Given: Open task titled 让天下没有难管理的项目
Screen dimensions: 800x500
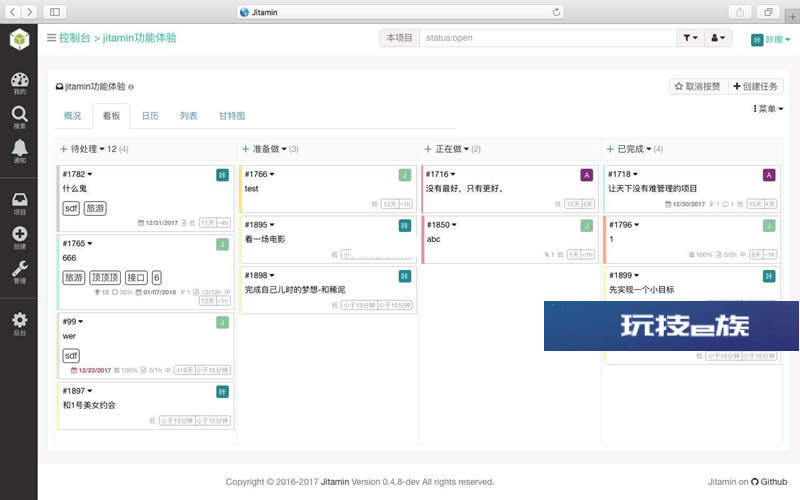Looking at the screenshot, I should point(653,189).
